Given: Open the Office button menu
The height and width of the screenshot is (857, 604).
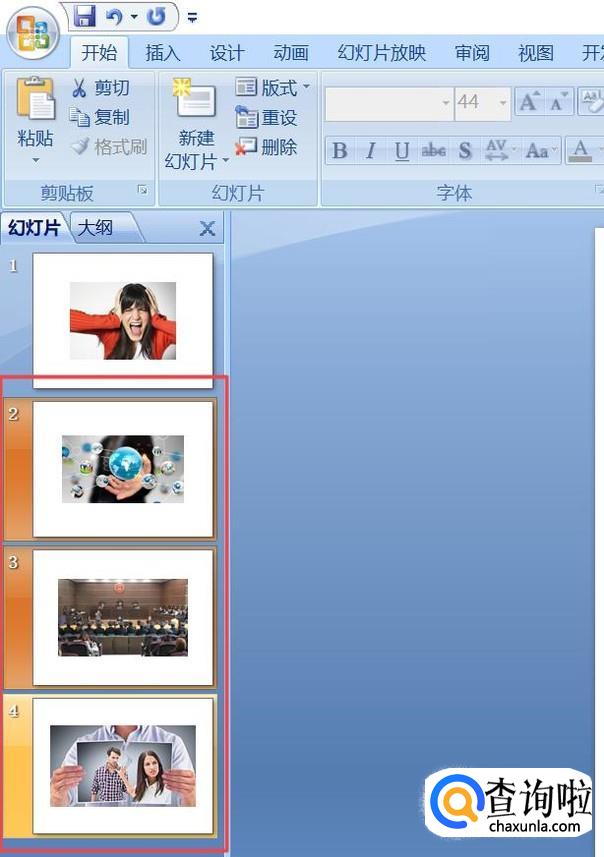Looking at the screenshot, I should click(x=33, y=33).
